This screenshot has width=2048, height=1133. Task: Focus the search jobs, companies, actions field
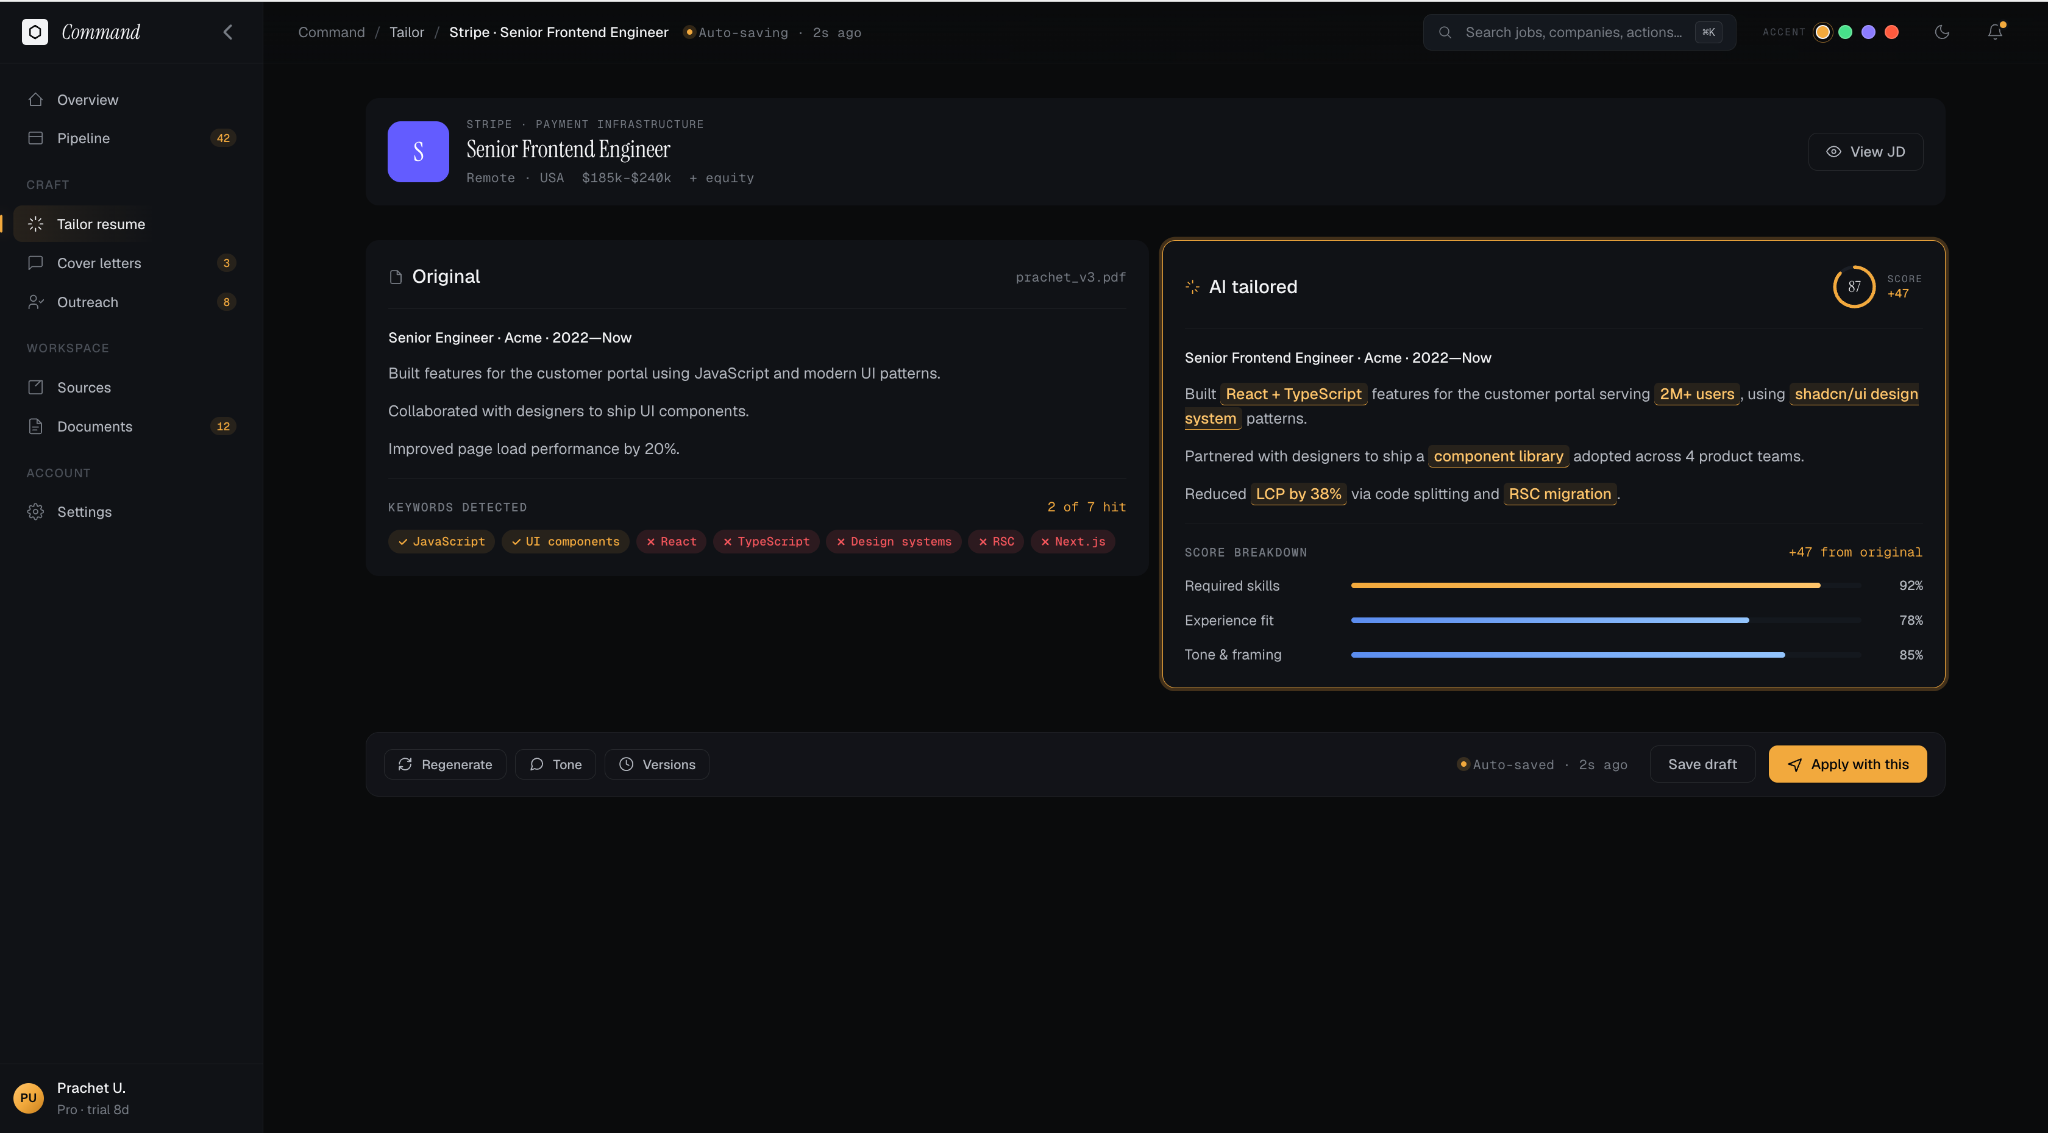pyautogui.click(x=1579, y=32)
